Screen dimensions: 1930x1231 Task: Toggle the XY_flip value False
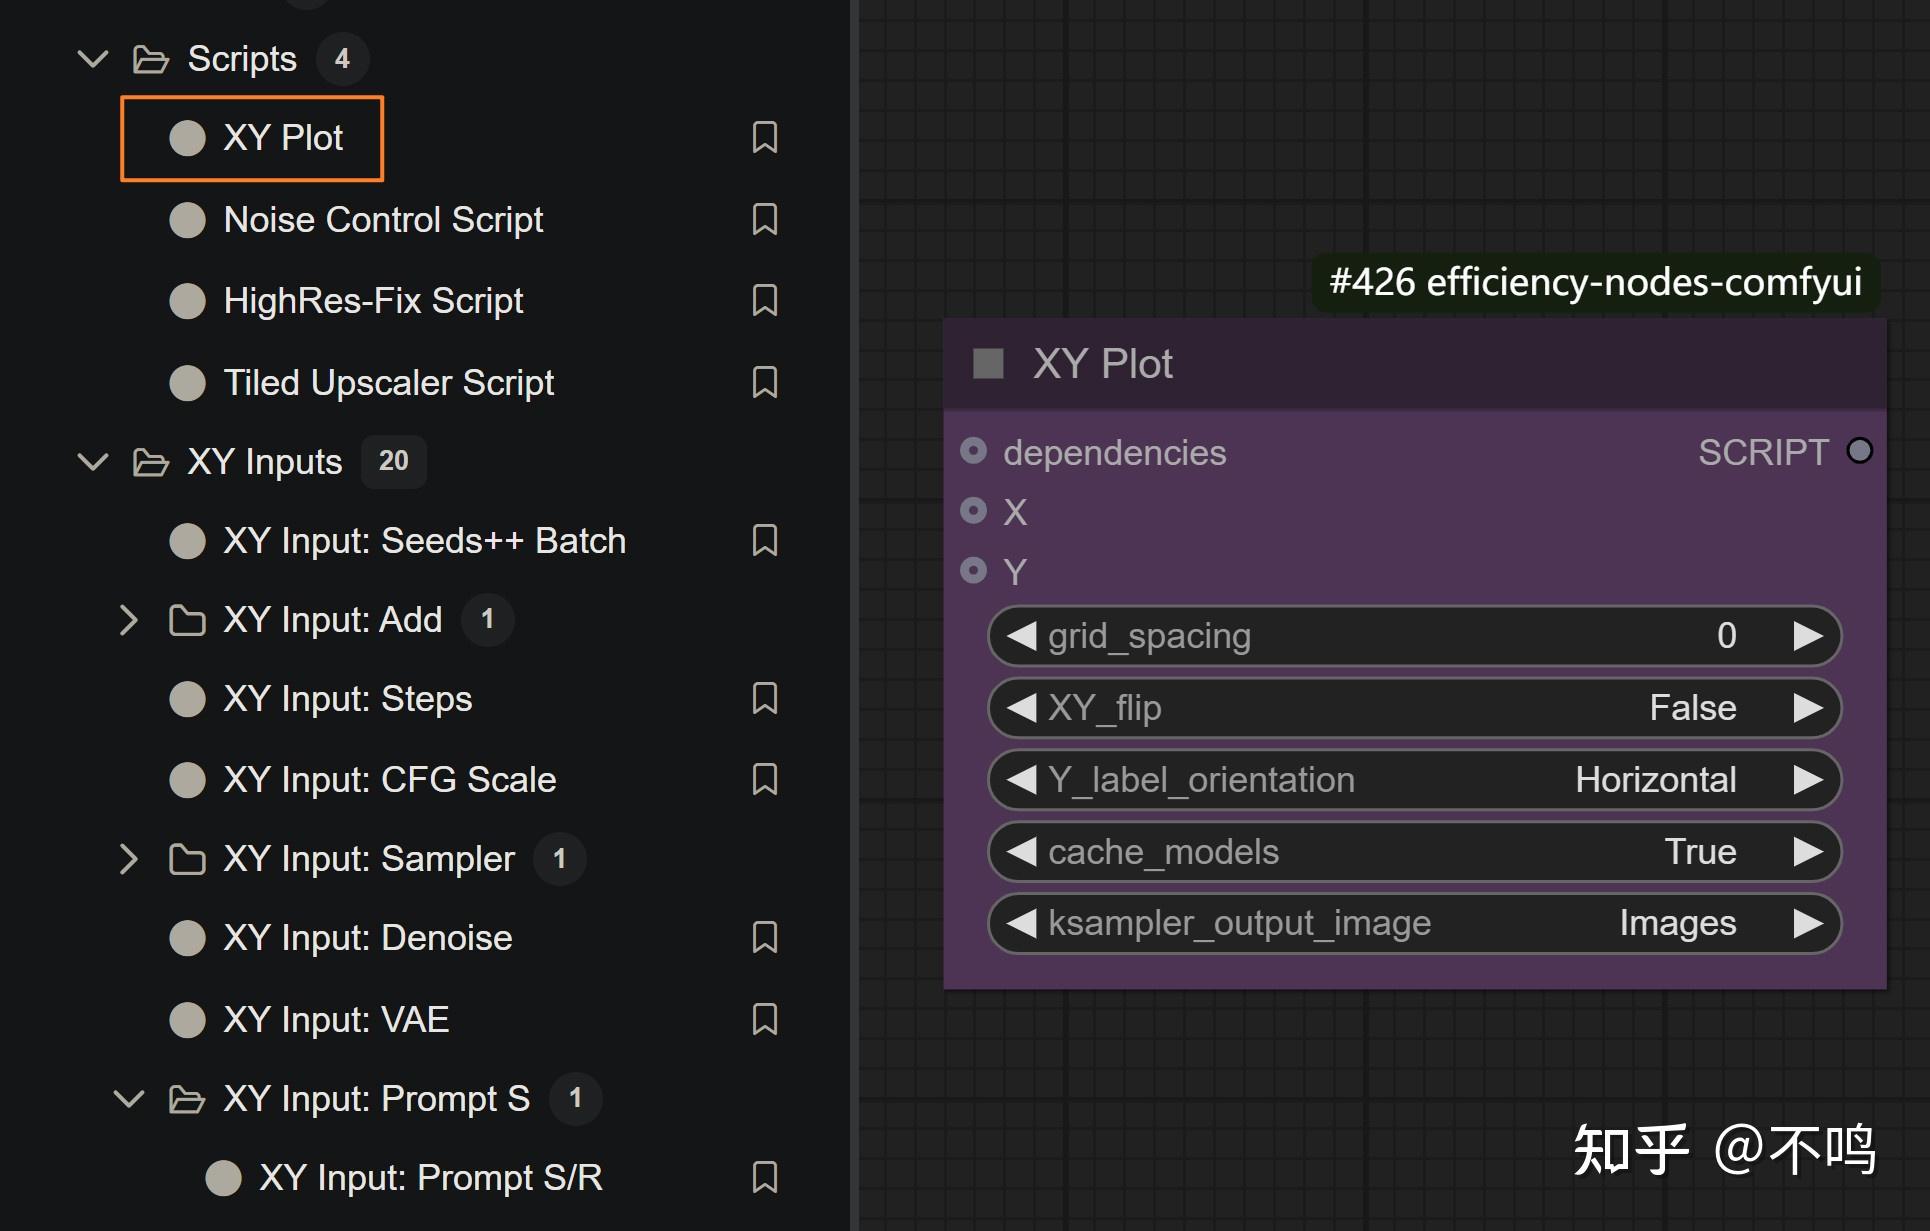(x=1691, y=708)
